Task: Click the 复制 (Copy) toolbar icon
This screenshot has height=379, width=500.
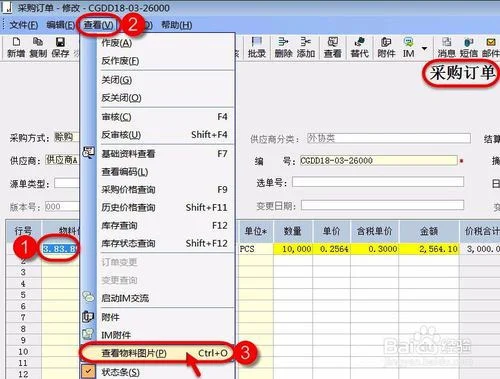Action: pyautogui.click(x=38, y=47)
